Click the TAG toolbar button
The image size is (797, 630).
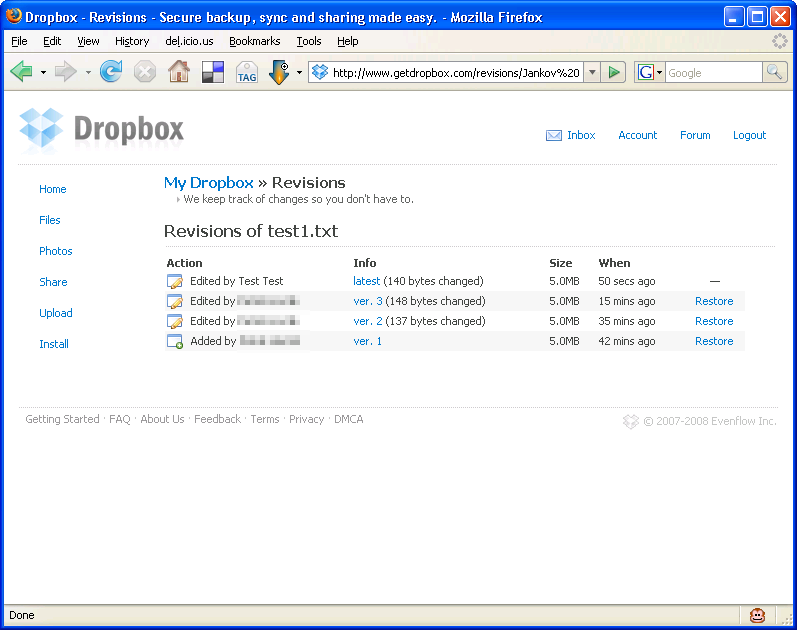click(x=247, y=72)
